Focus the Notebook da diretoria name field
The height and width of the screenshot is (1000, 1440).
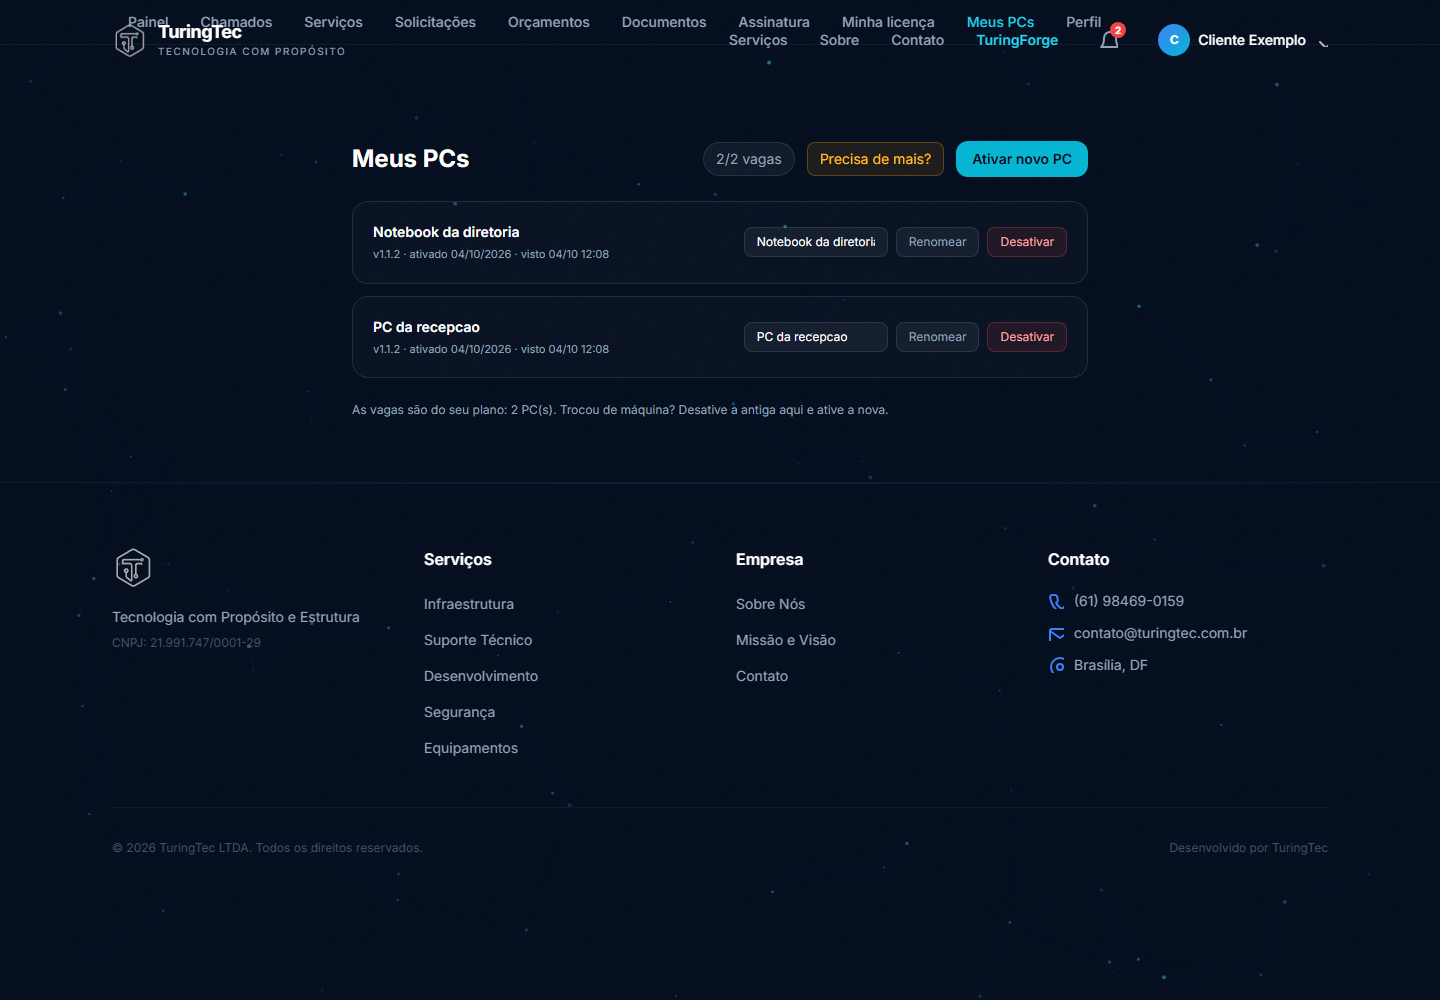[x=816, y=242]
